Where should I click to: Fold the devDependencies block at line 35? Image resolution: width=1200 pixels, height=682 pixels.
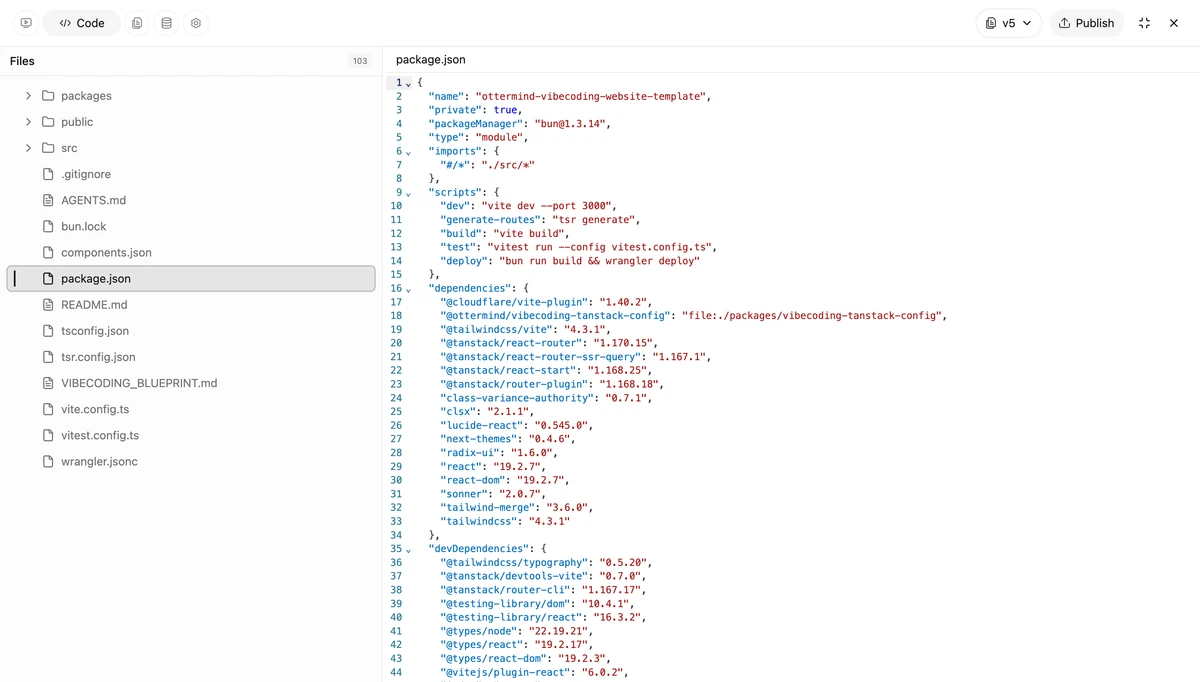(408, 550)
